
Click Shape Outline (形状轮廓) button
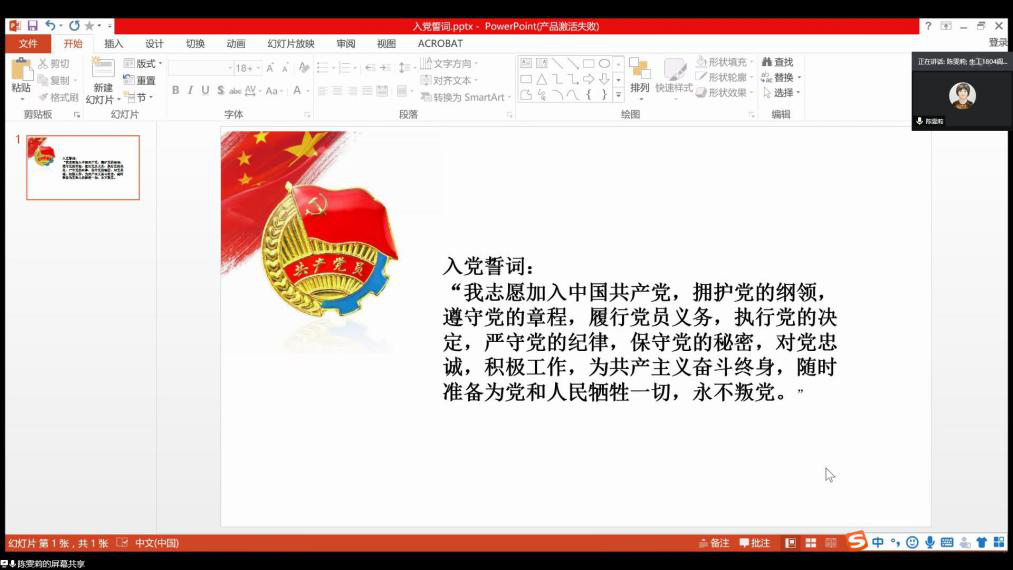coord(725,77)
